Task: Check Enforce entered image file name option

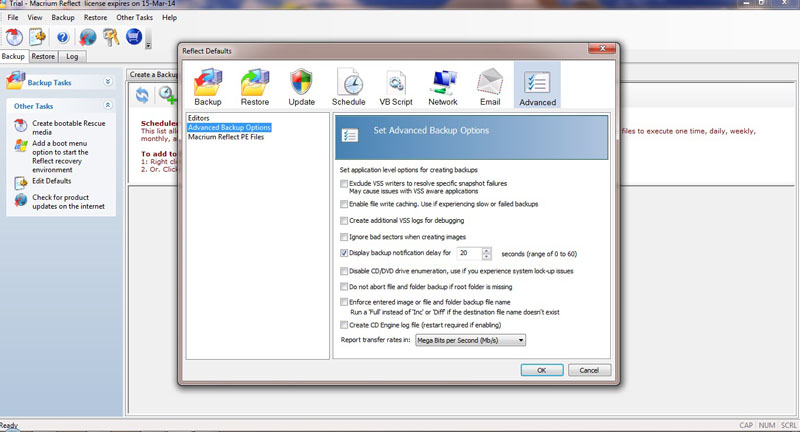Action: [x=344, y=302]
